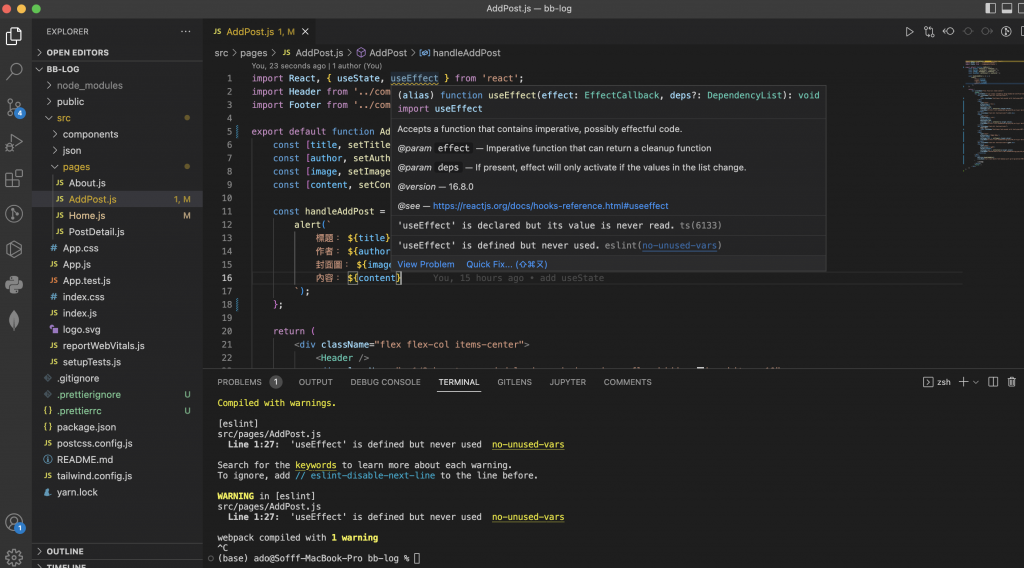1024x568 pixels.
Task: Switch to the JUPYTER panel tab
Action: (x=568, y=382)
